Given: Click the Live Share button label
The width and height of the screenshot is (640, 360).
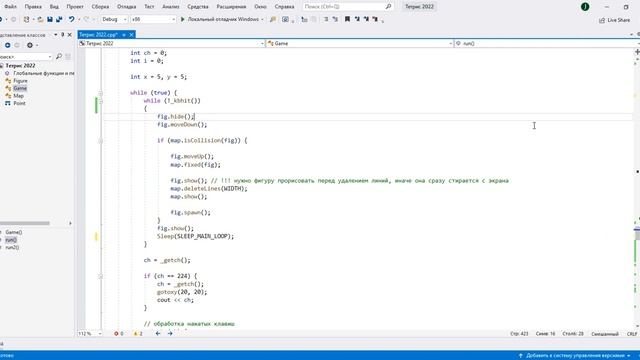Looking at the screenshot, I should tap(618, 20).
